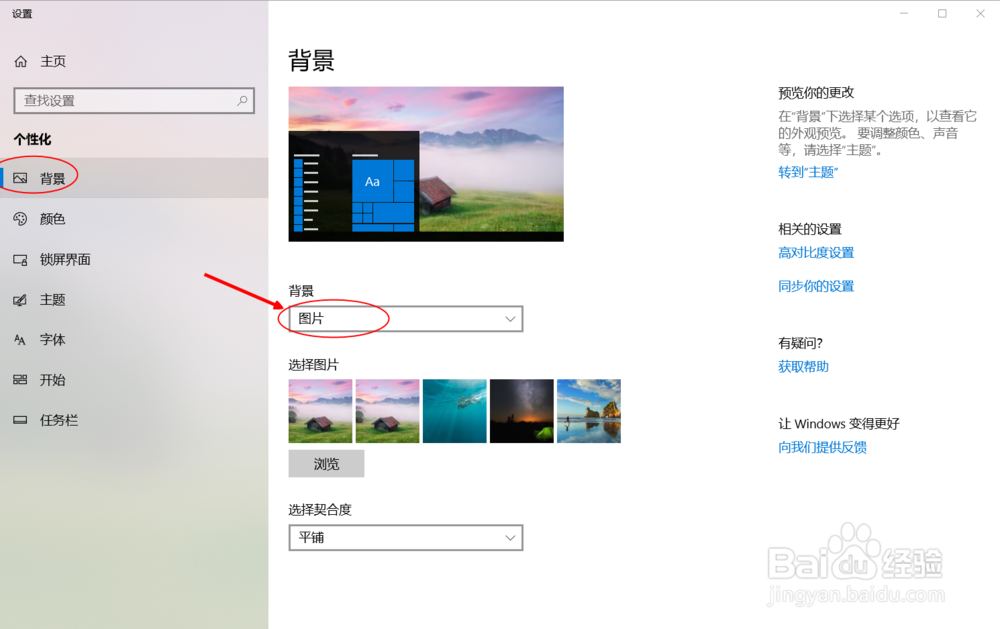Click the 获取帮助 link
The height and width of the screenshot is (629, 1000).
(x=803, y=366)
